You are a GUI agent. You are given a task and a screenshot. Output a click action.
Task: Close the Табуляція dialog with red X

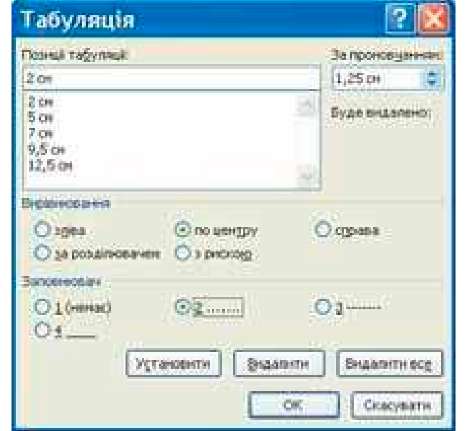(433, 19)
